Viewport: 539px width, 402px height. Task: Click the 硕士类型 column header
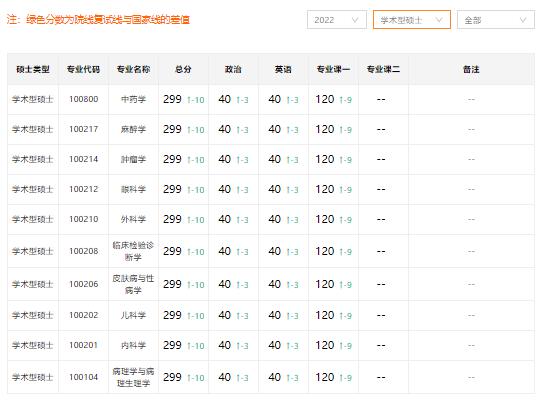coord(33,69)
